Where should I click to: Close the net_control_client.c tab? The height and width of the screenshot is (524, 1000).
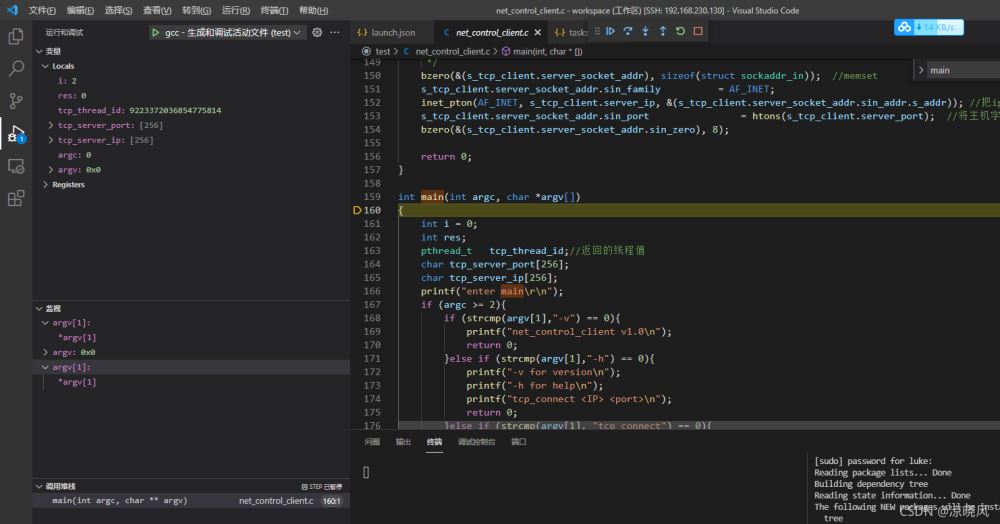538,33
